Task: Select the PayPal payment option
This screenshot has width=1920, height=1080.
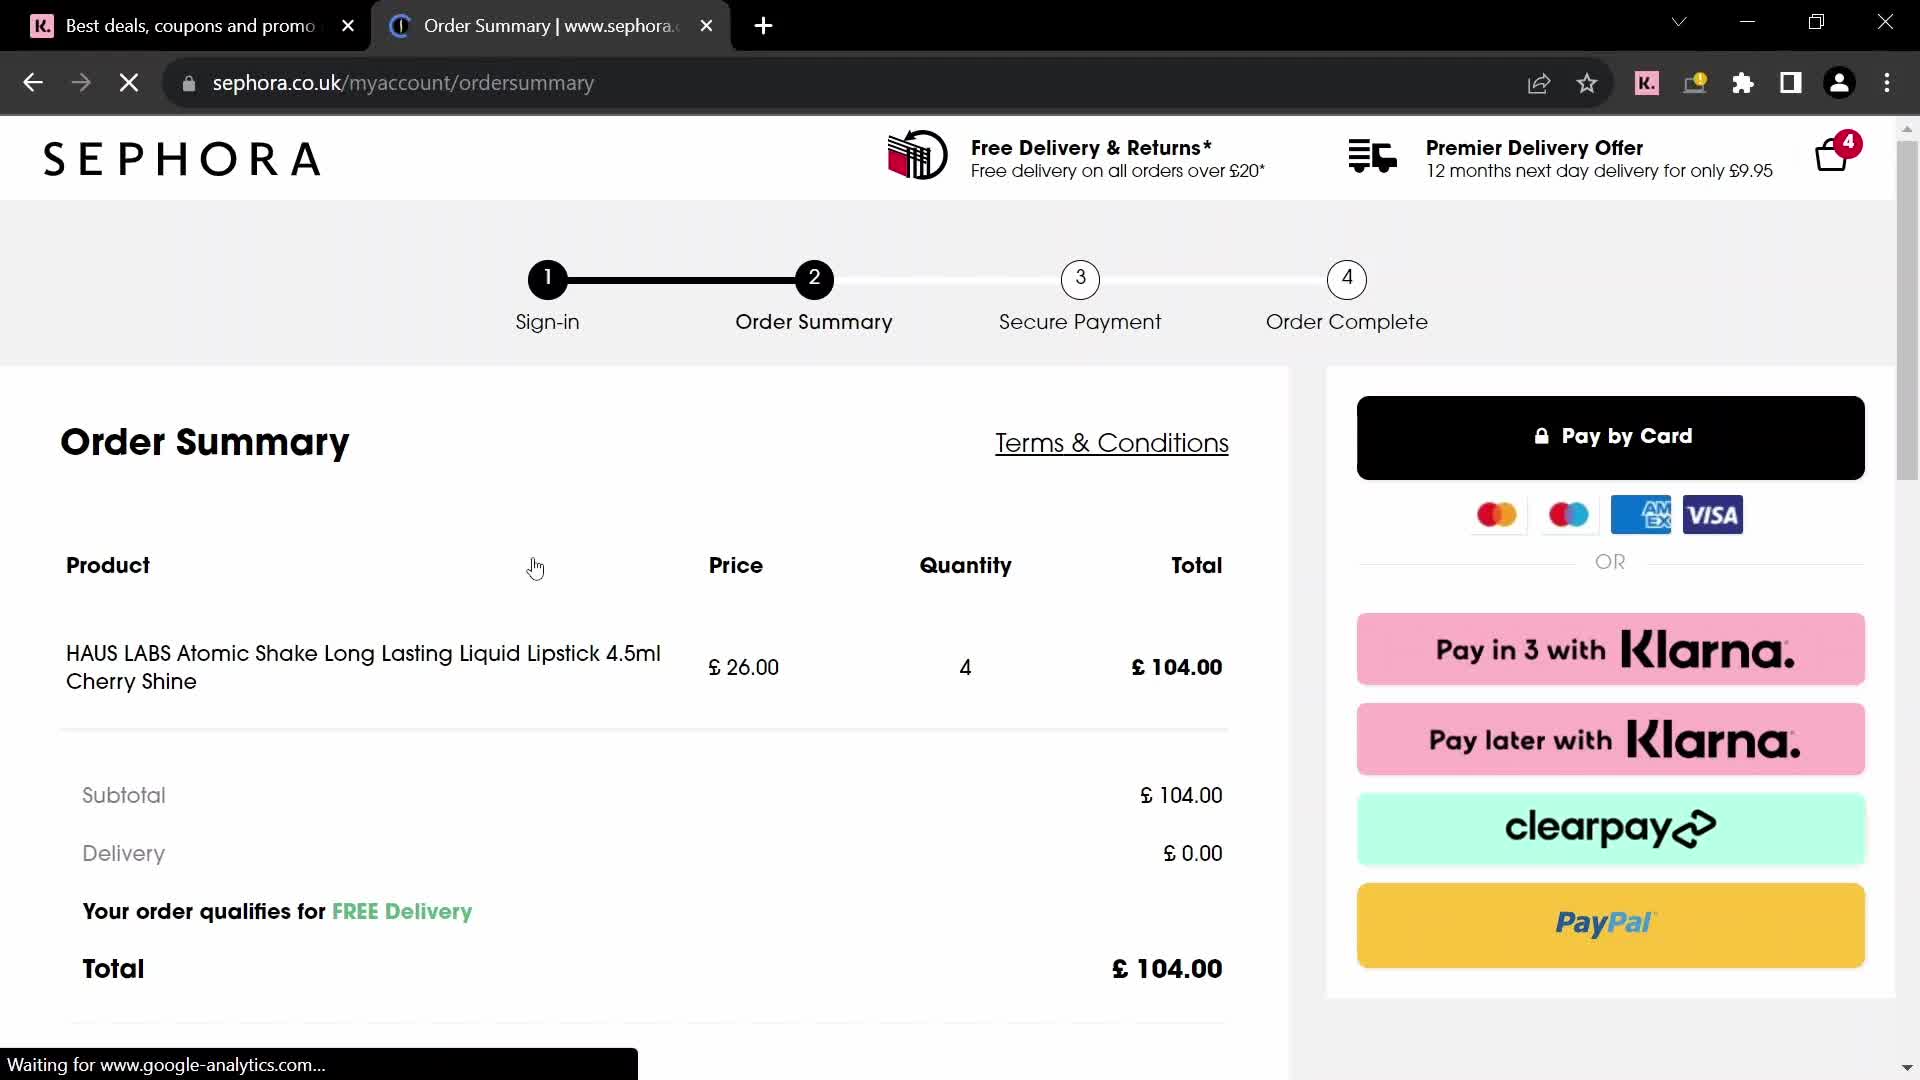Action: point(1610,923)
